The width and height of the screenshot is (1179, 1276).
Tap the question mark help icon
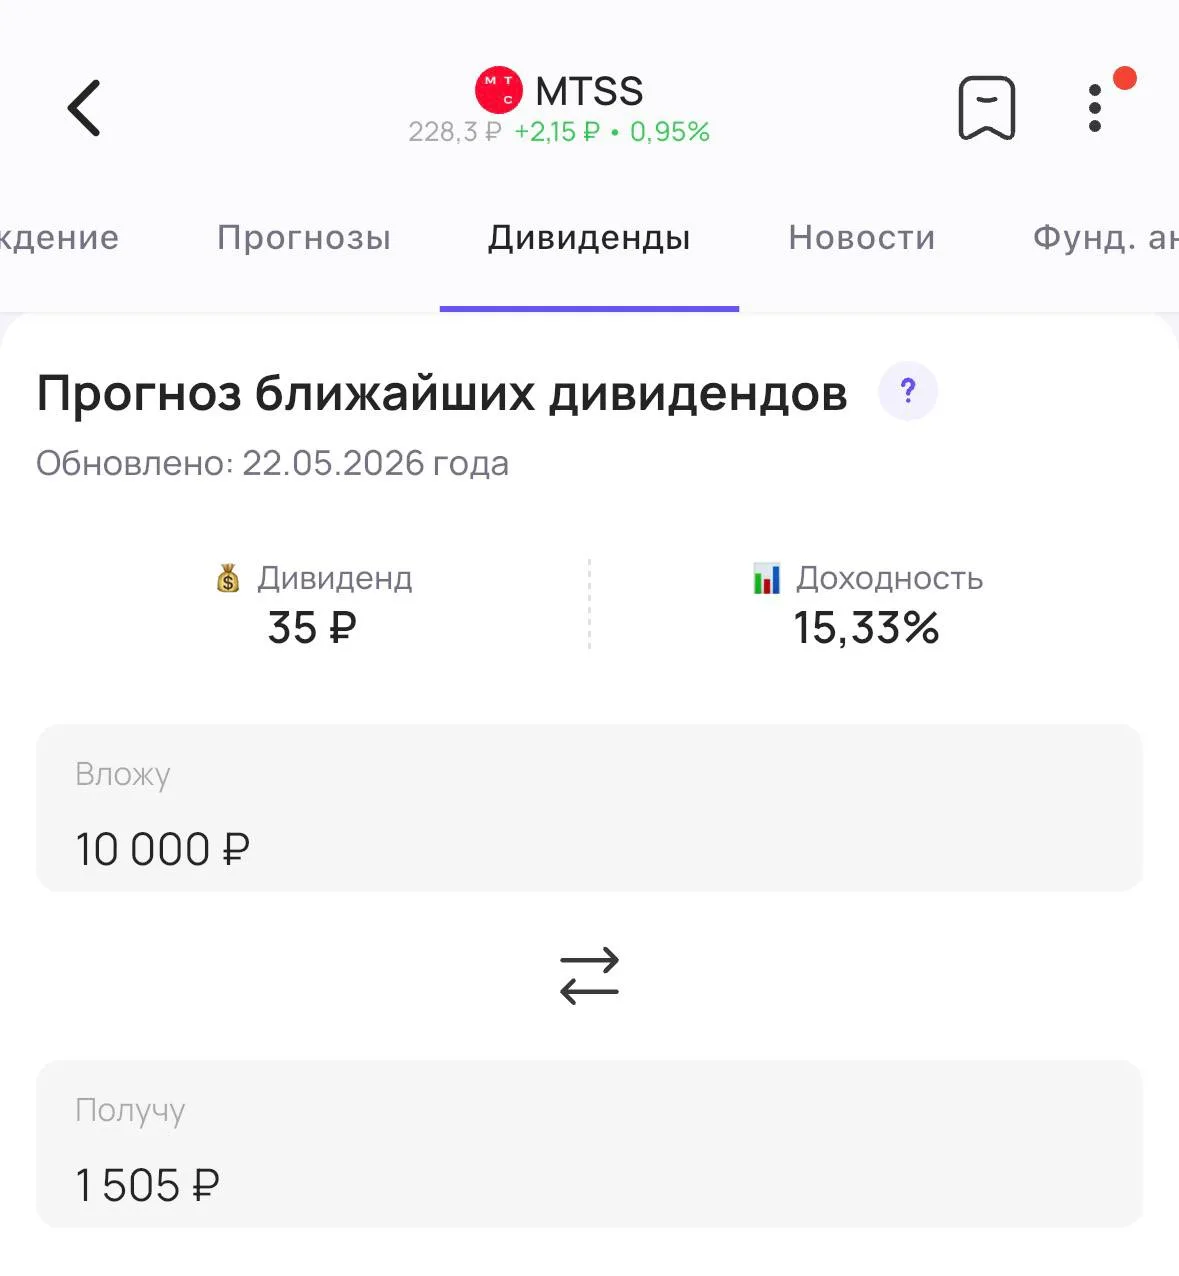908,391
